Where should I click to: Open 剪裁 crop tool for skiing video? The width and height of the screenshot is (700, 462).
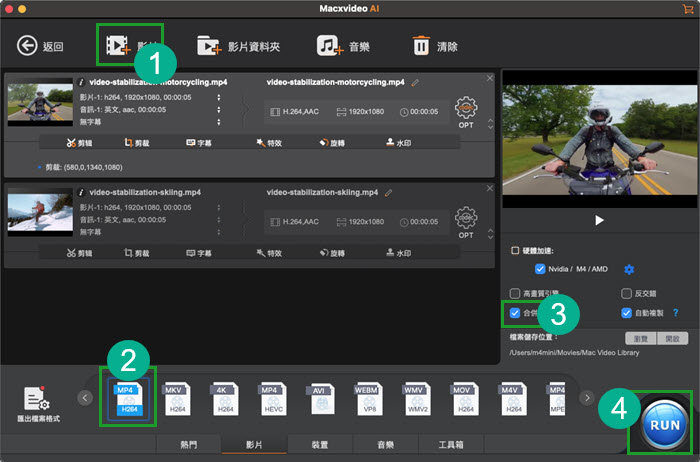(137, 253)
